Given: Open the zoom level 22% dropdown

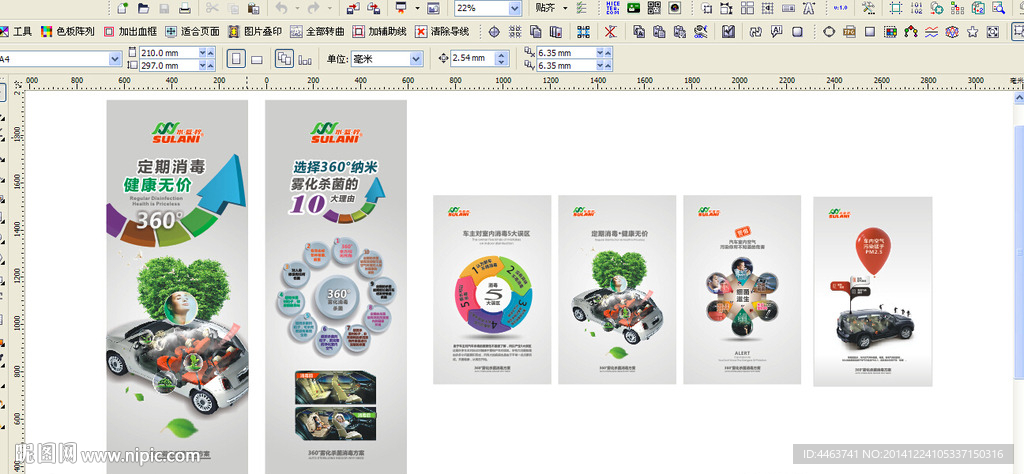Looking at the screenshot, I should [515, 8].
